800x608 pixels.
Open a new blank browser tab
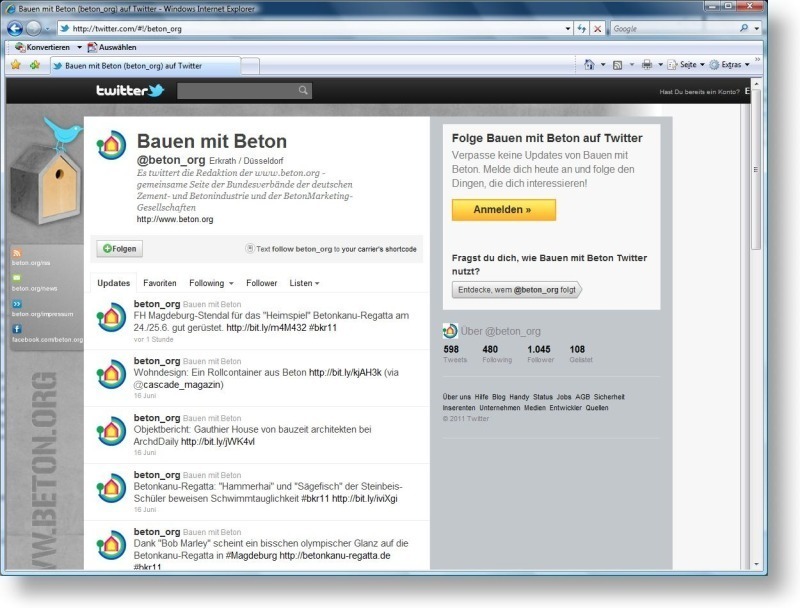(x=250, y=66)
